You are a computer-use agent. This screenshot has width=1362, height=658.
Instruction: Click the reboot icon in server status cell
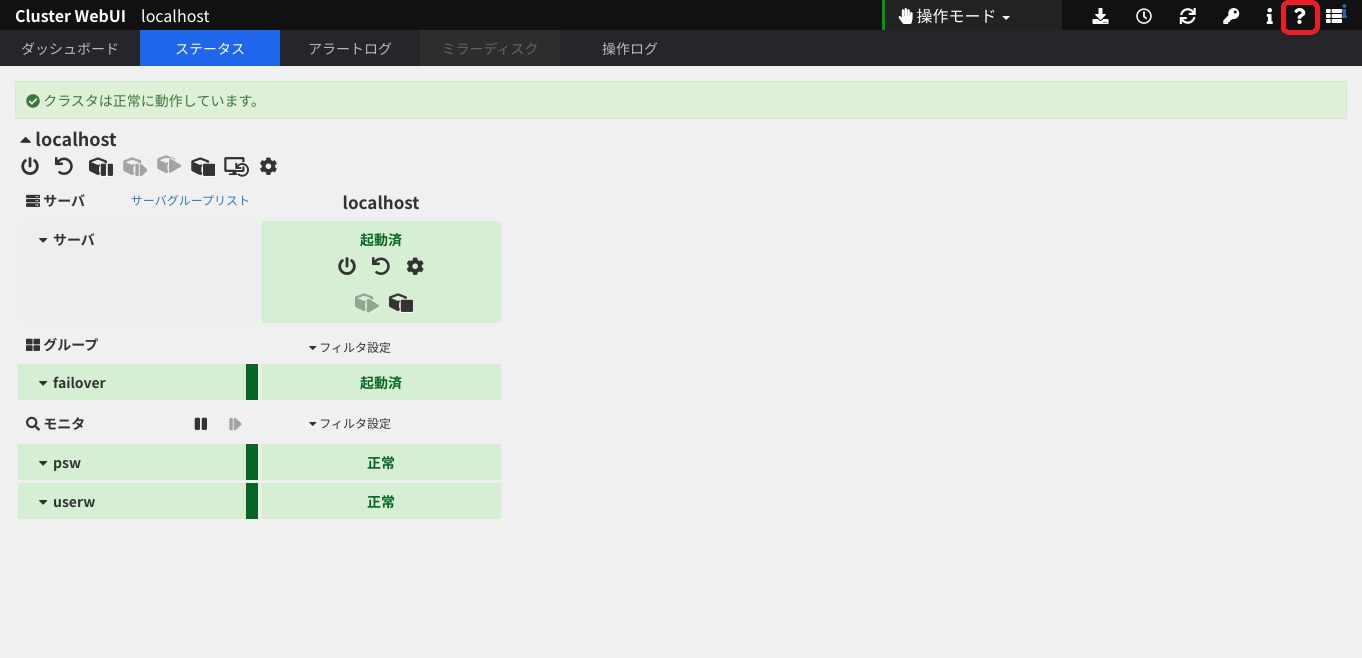coord(381,266)
